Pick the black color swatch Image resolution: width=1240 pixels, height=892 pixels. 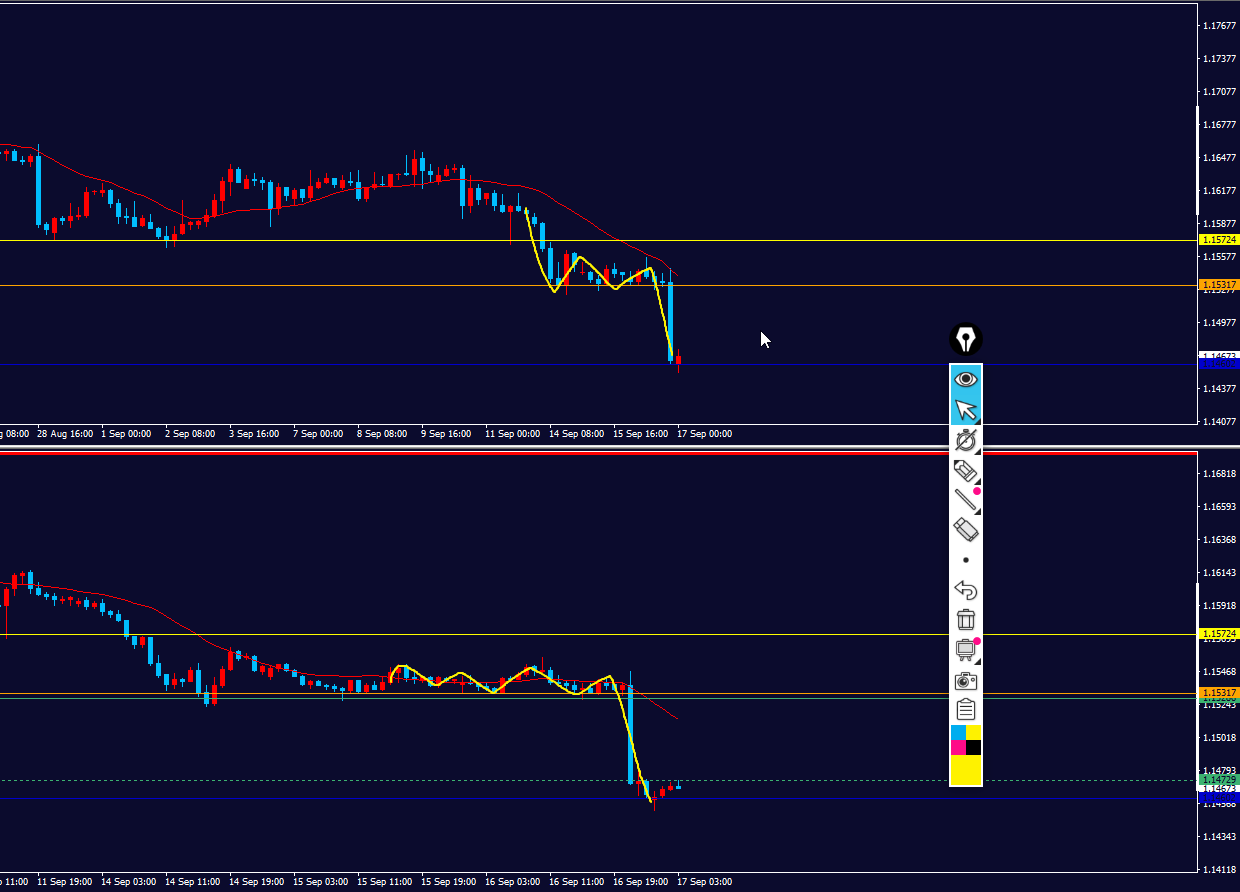[973, 747]
